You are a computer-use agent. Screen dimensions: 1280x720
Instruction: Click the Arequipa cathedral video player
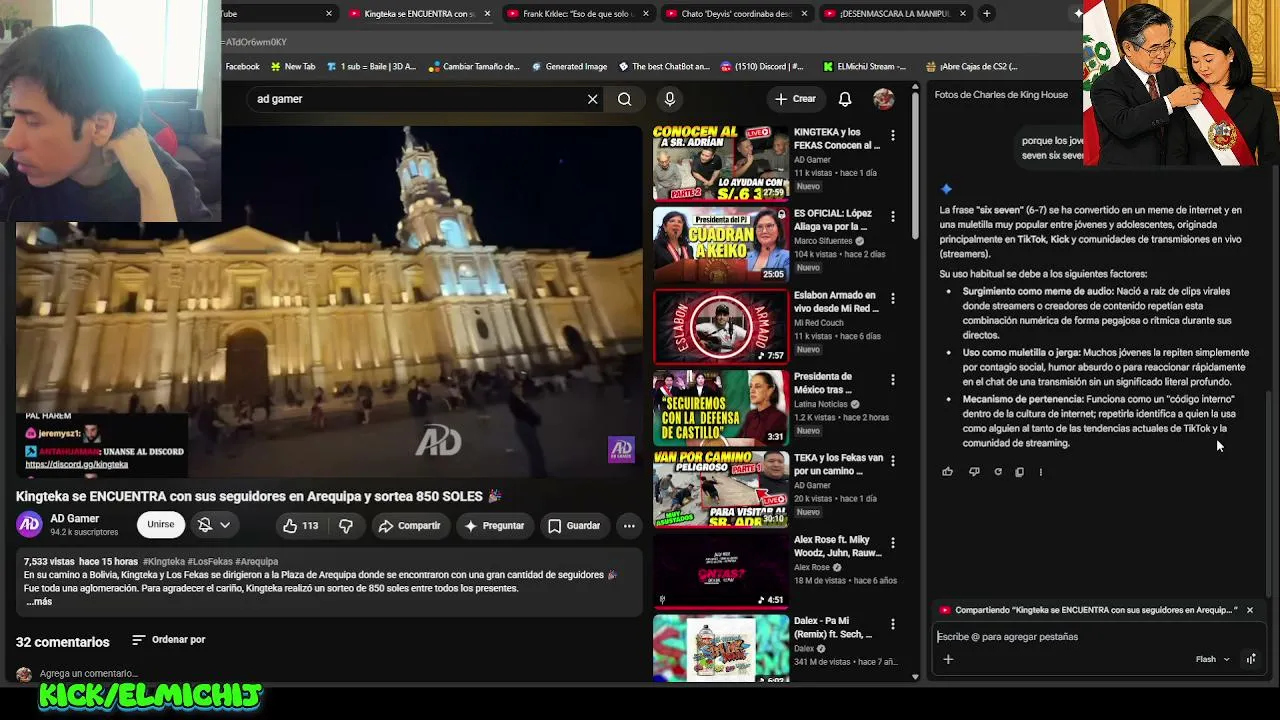pyautogui.click(x=330, y=302)
